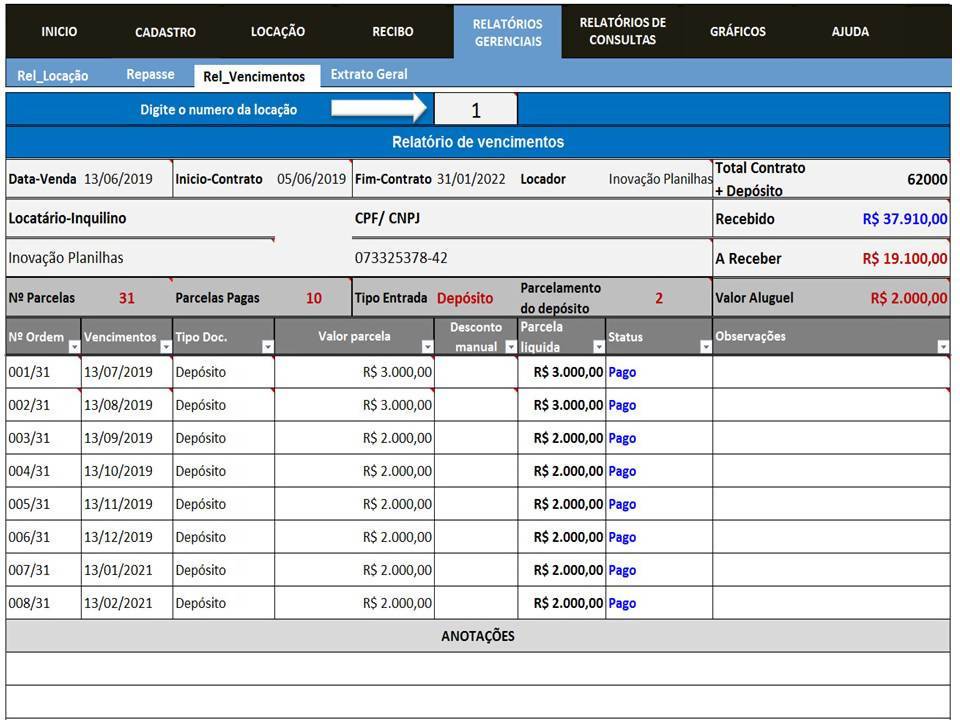Switch to the GRÁFICOS section
Viewport: 960px width, 720px height.
pos(738,31)
